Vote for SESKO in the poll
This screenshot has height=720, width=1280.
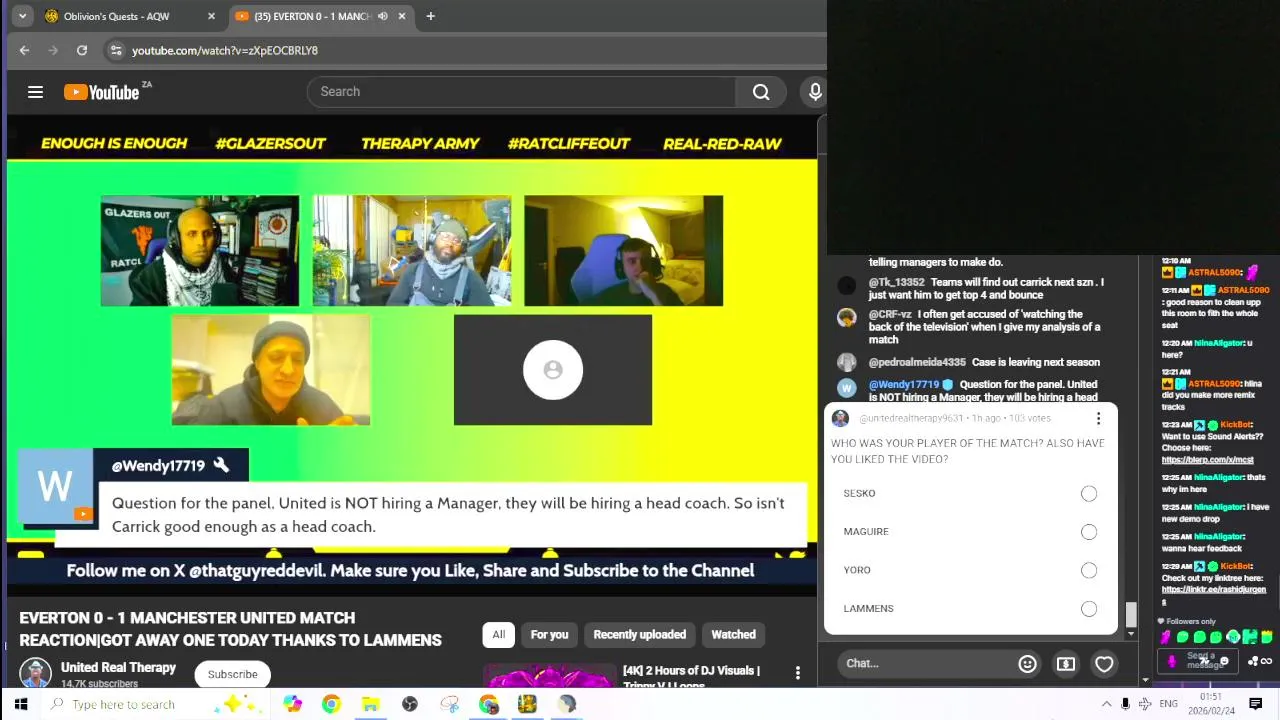[x=1088, y=493]
